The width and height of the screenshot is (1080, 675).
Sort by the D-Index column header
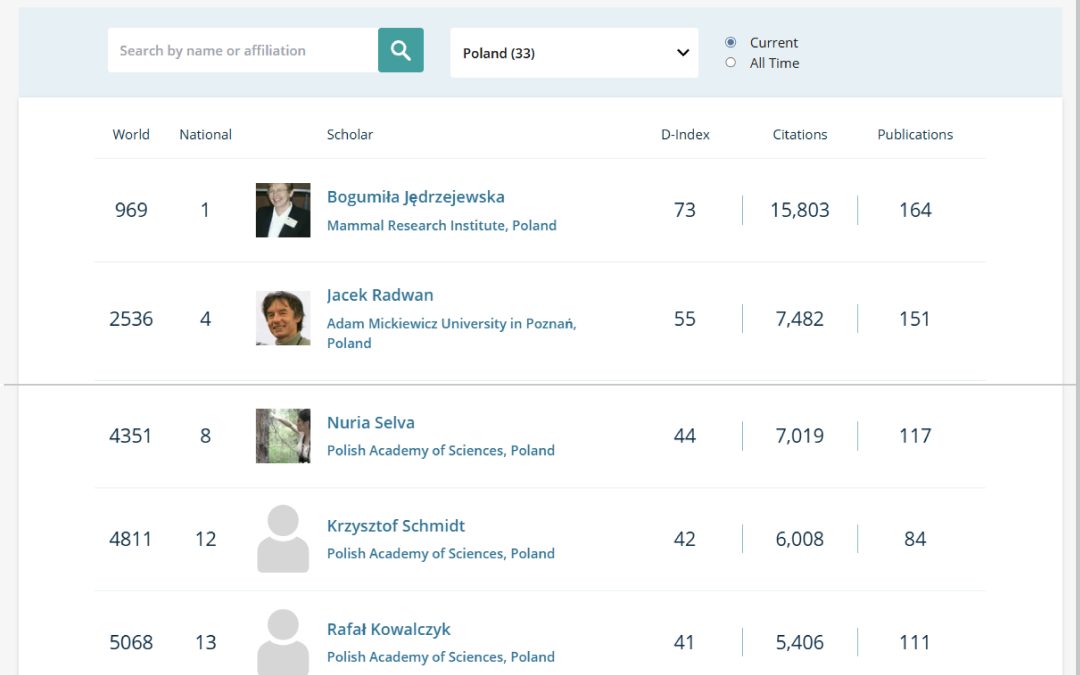coord(685,134)
